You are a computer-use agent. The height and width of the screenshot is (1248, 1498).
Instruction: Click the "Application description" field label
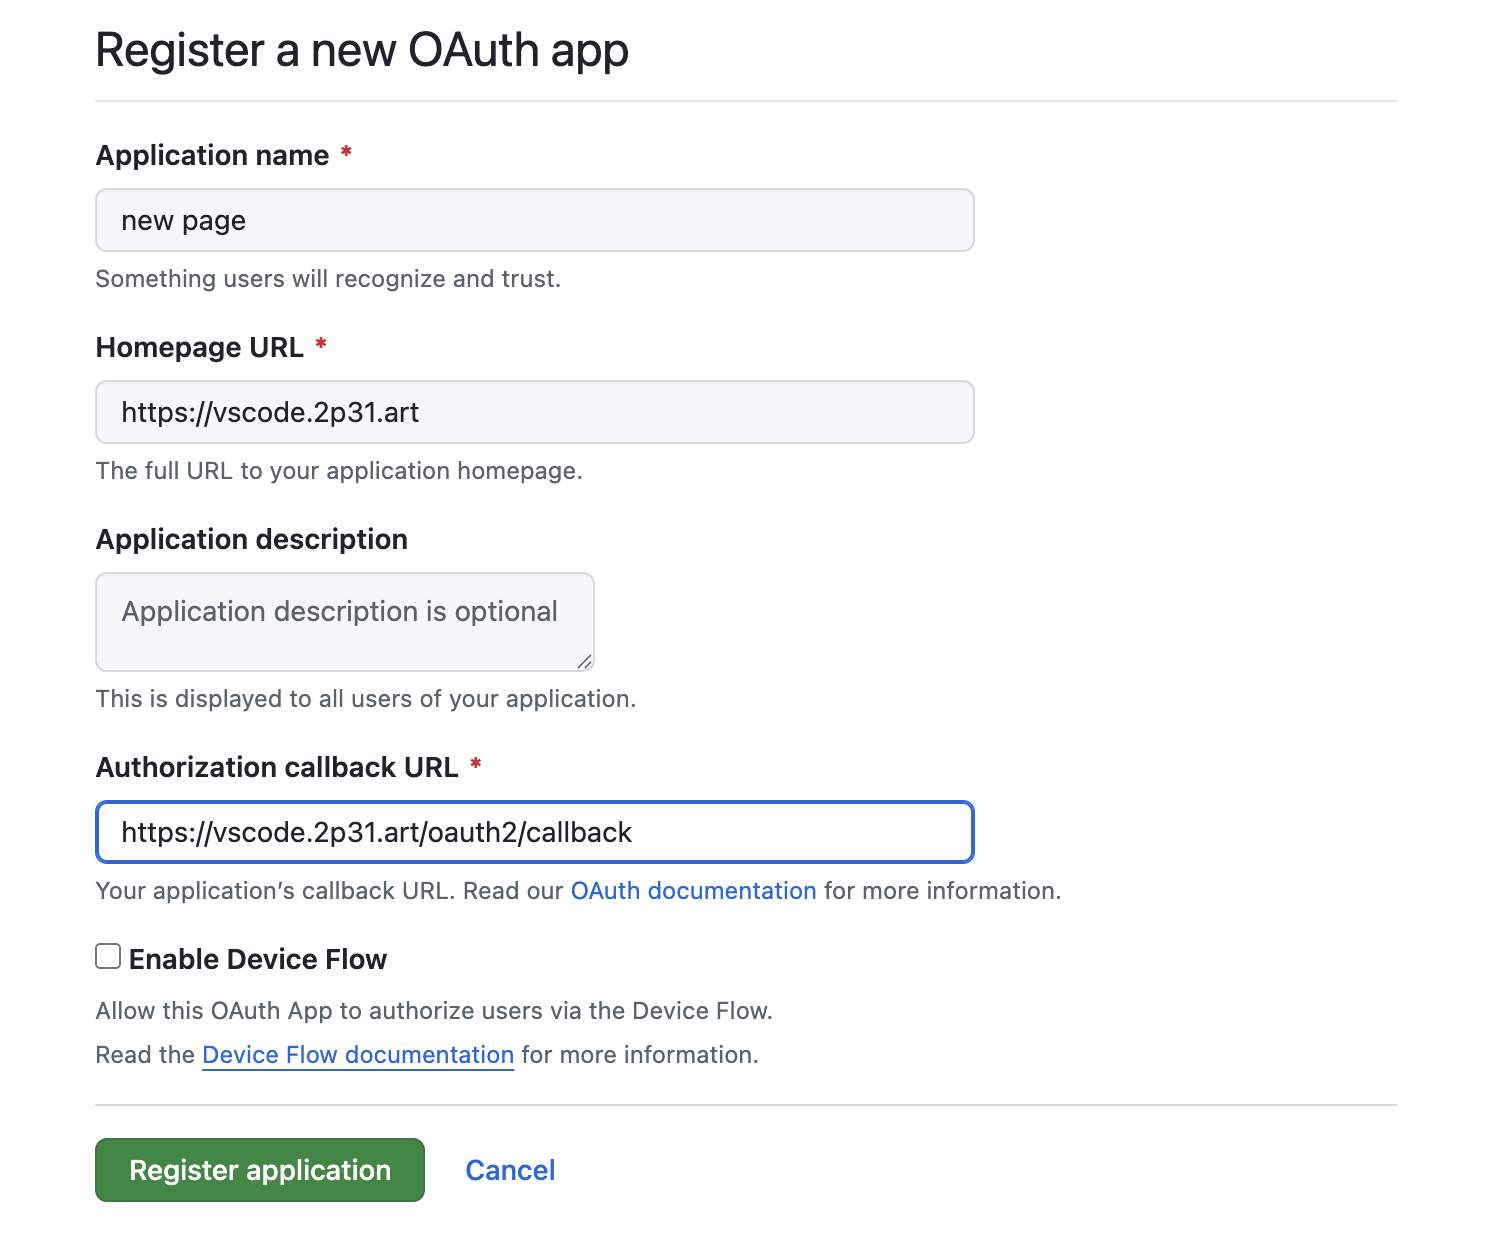(x=251, y=540)
